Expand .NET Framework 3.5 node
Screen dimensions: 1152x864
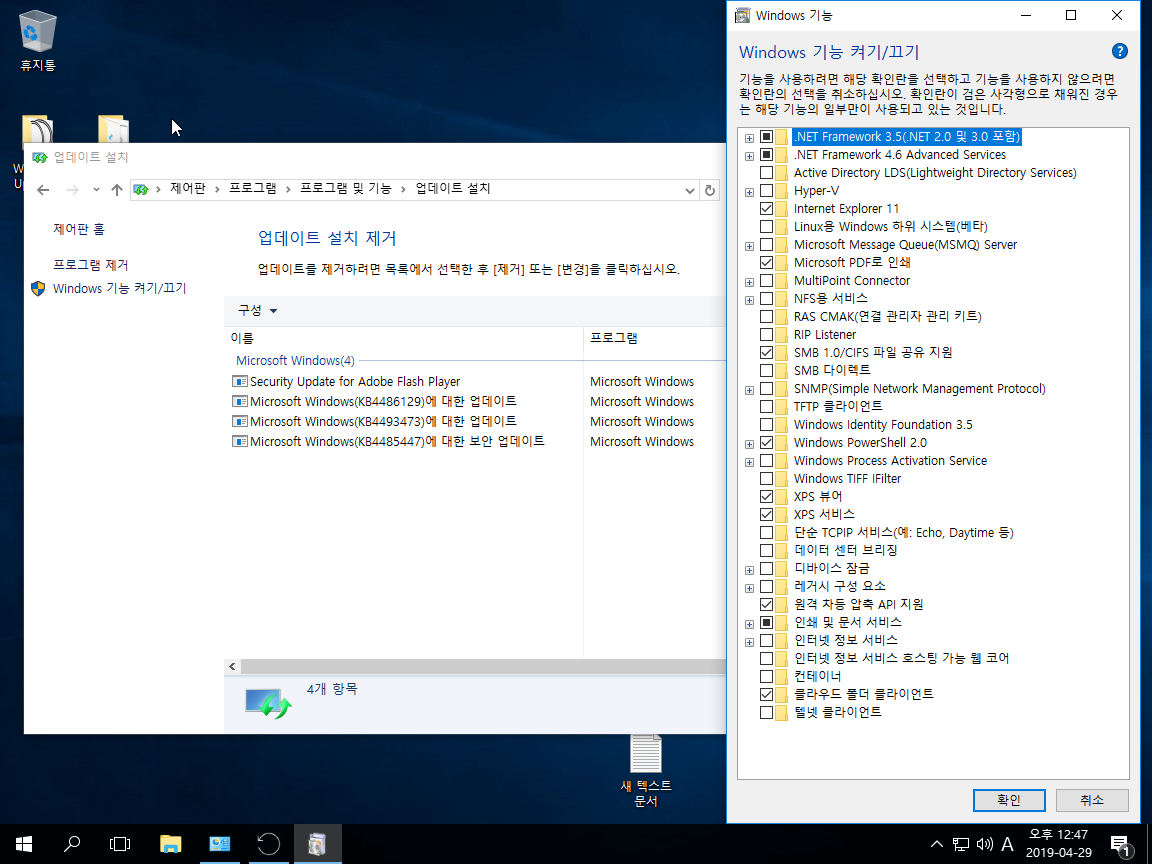(749, 138)
